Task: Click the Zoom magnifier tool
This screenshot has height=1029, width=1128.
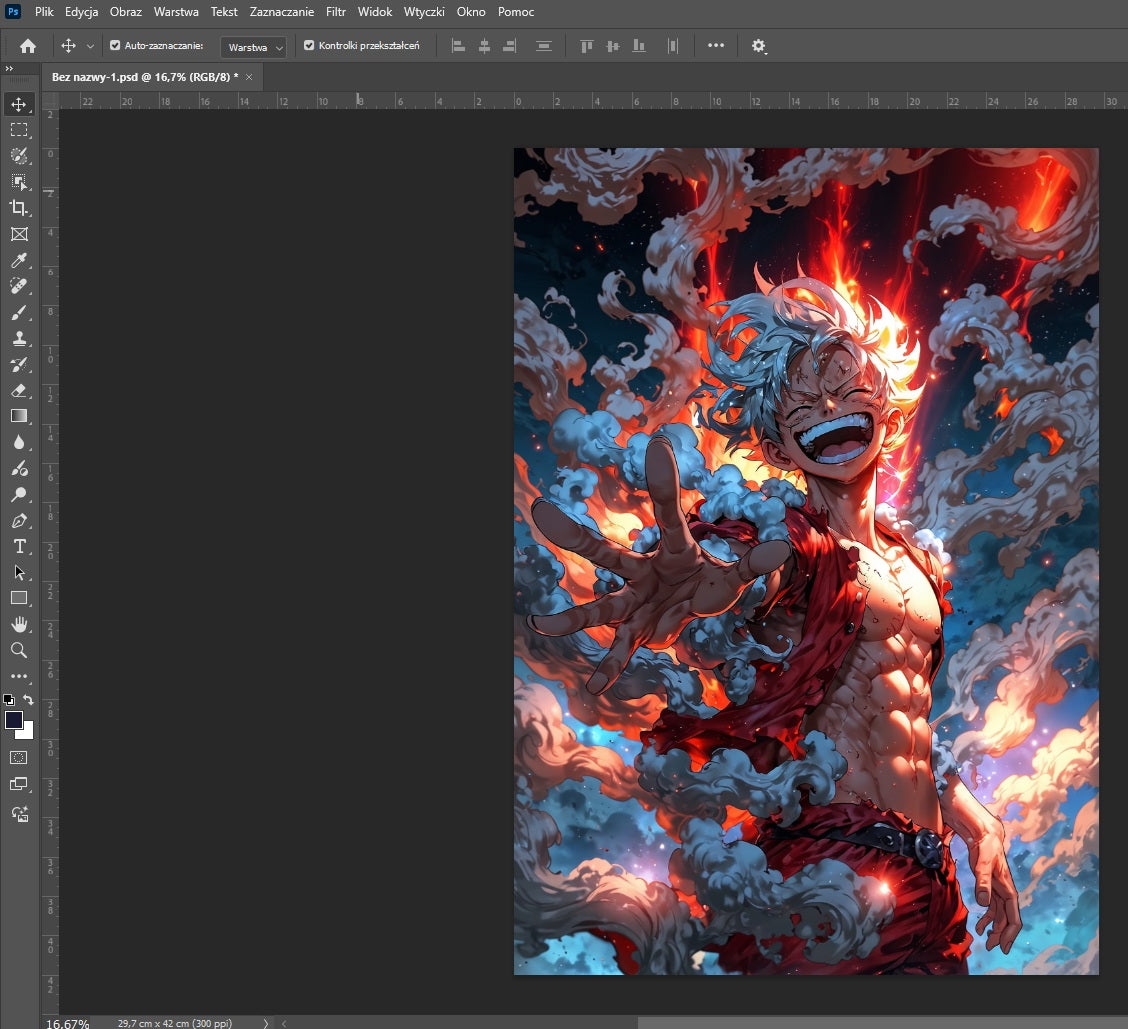Action: pos(19,651)
